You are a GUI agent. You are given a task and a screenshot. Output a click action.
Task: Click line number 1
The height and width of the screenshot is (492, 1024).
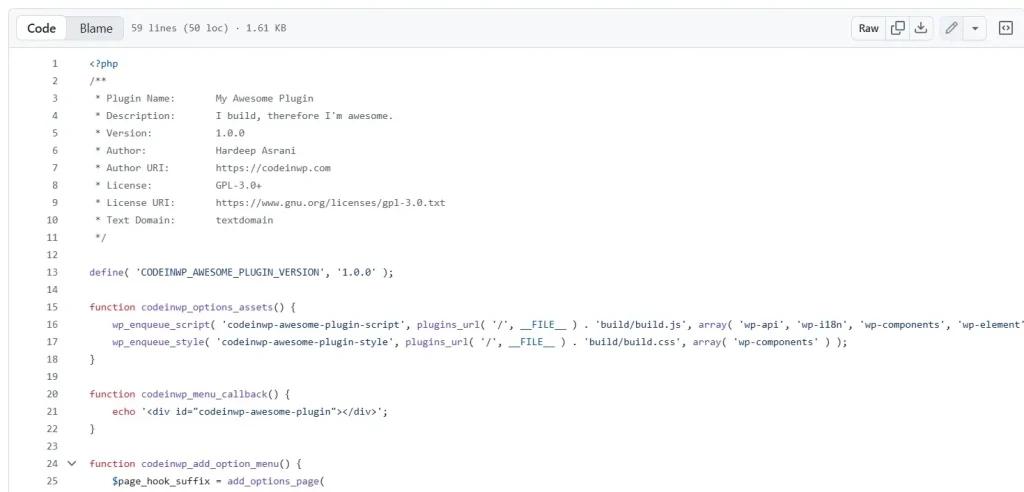coord(55,63)
